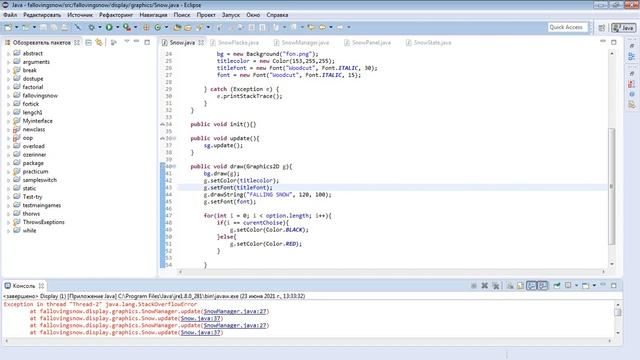
Task: Click the Quick Access search field
Action: point(567,27)
